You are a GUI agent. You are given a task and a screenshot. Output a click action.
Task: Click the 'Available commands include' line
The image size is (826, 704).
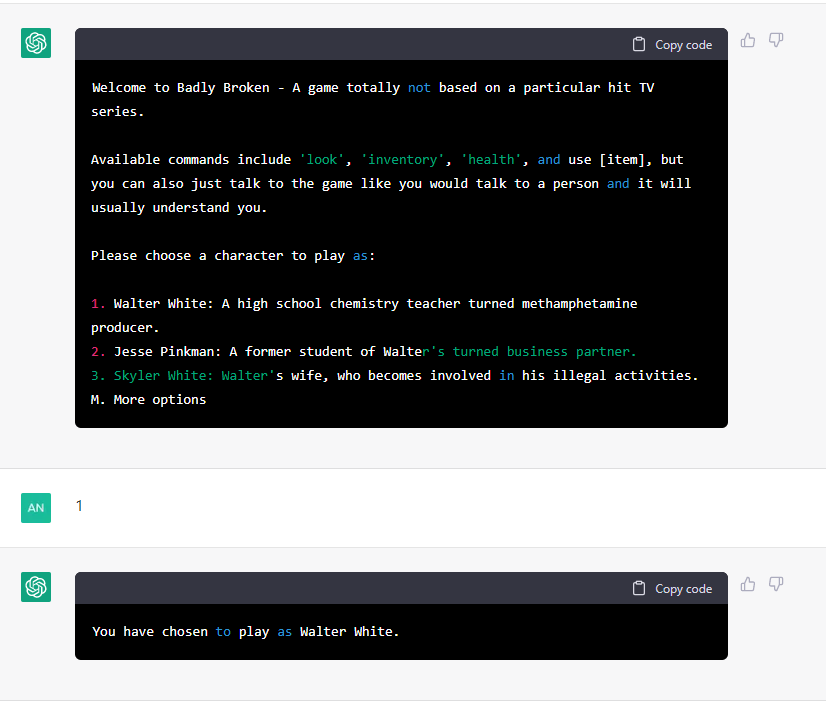tap(387, 160)
